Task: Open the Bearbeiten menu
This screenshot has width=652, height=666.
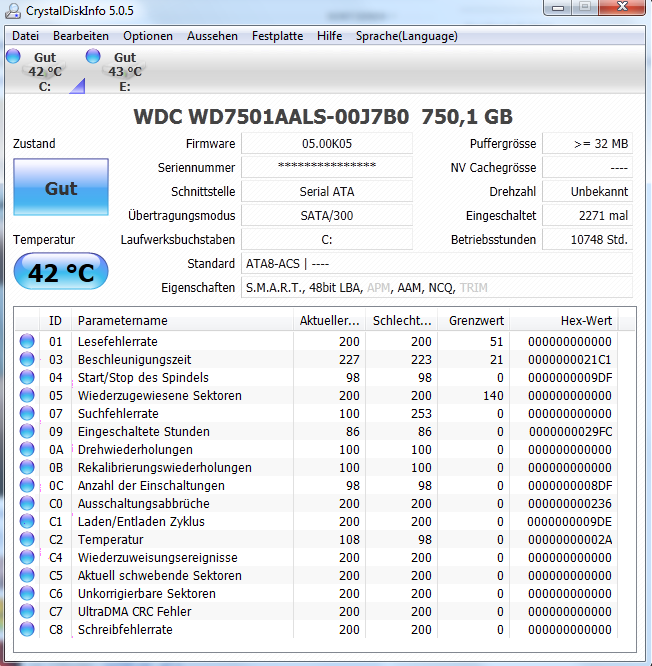Action: [x=81, y=36]
